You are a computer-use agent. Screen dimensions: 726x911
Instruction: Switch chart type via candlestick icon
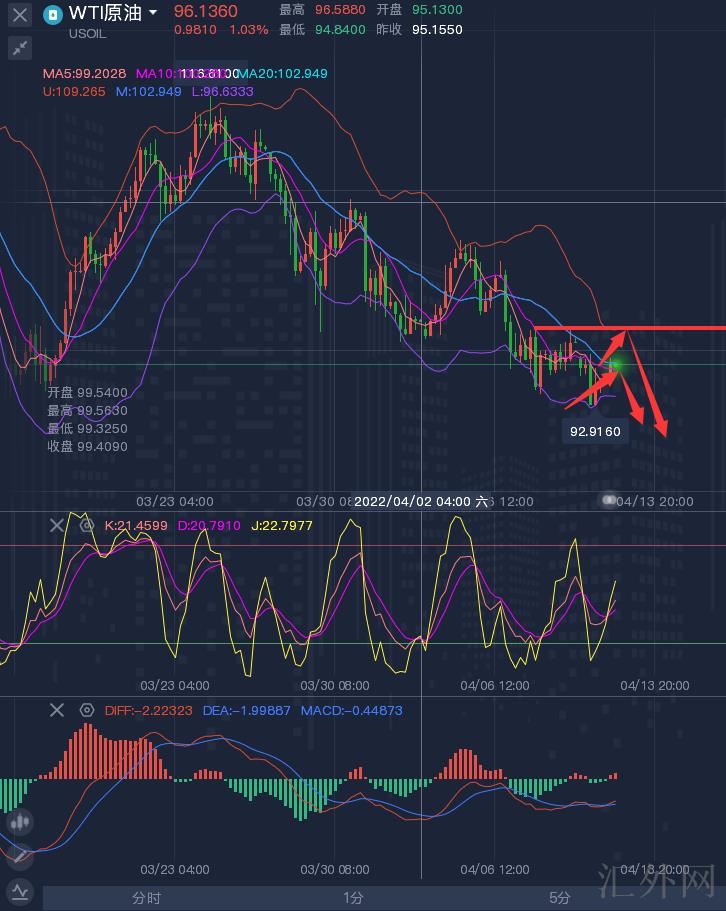click(20, 822)
